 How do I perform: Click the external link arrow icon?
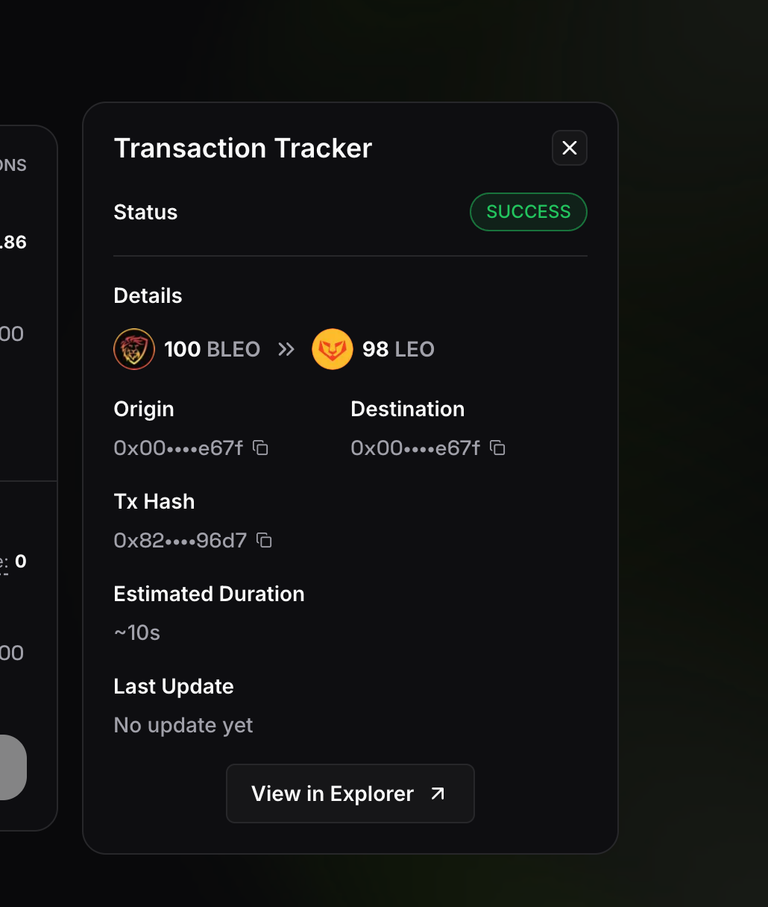coord(438,794)
